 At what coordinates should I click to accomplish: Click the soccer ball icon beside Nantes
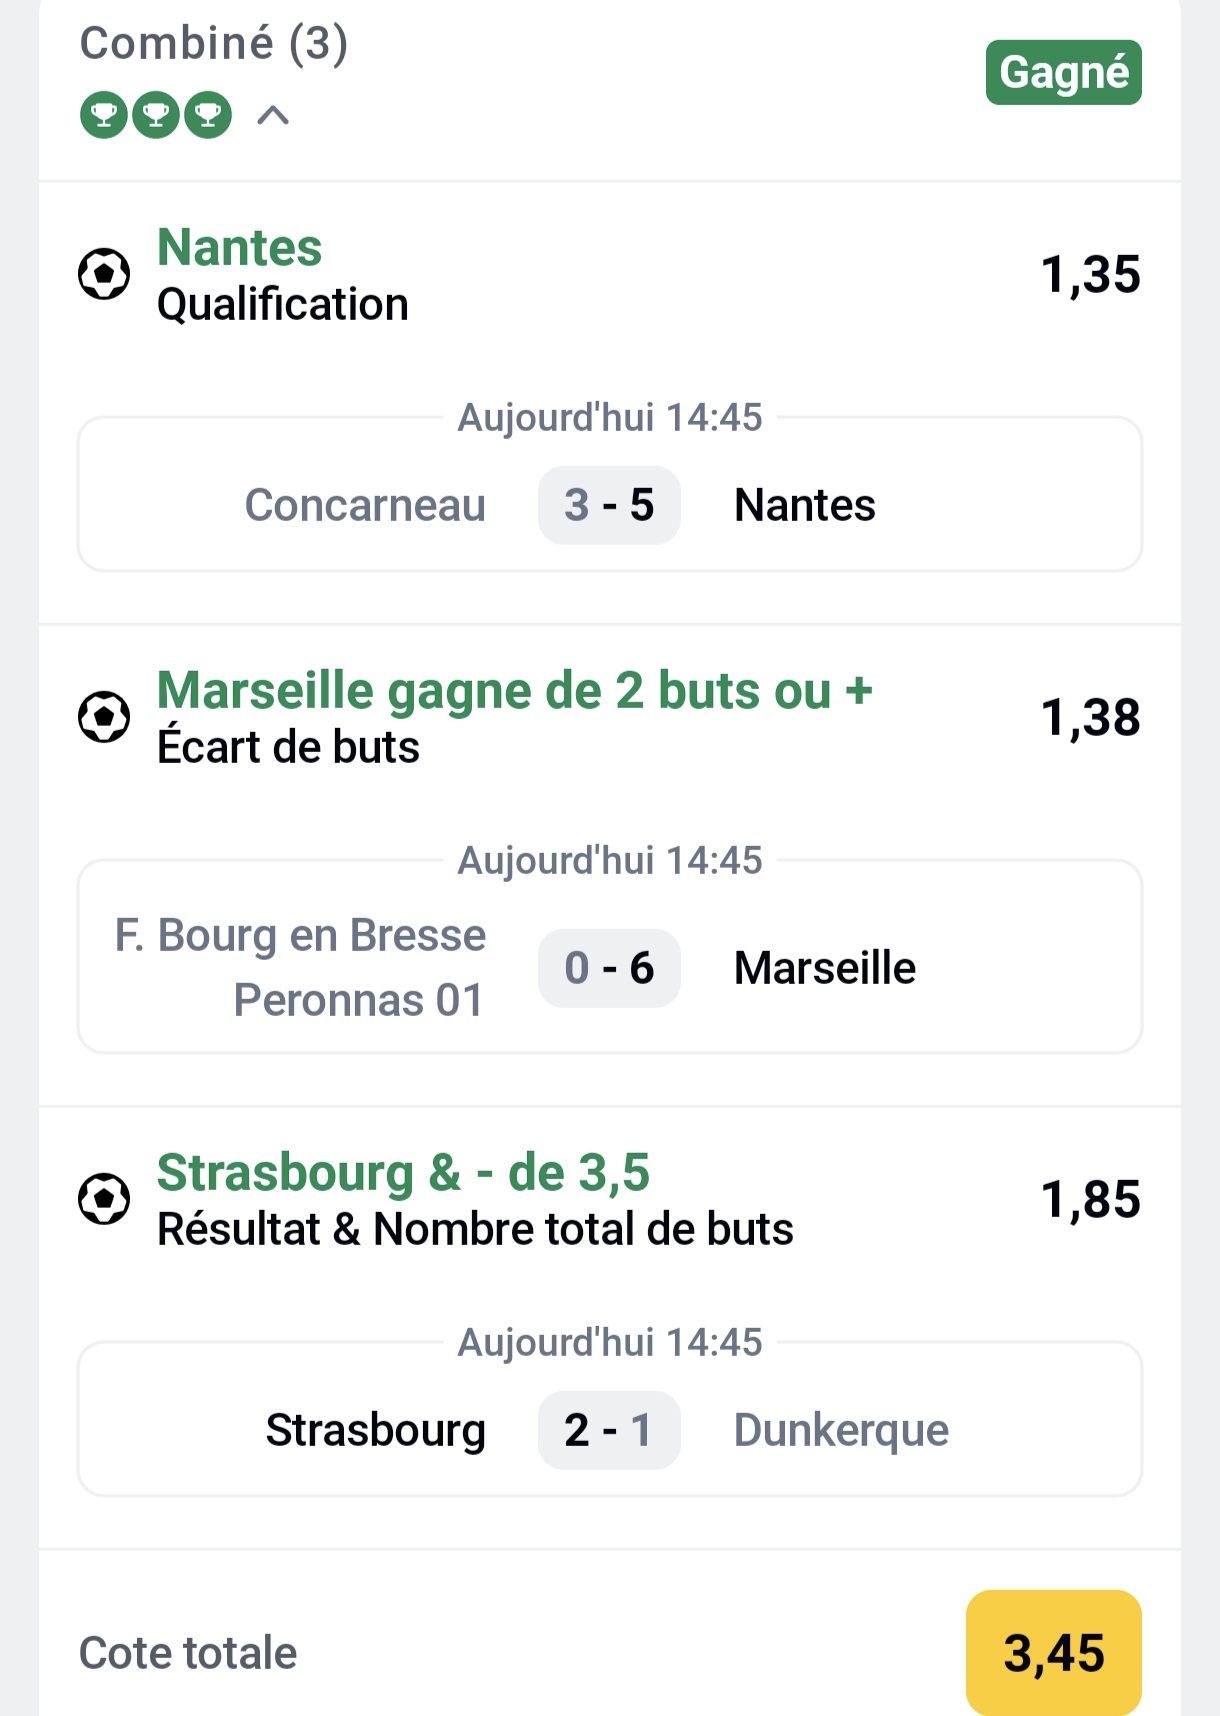[x=104, y=274]
